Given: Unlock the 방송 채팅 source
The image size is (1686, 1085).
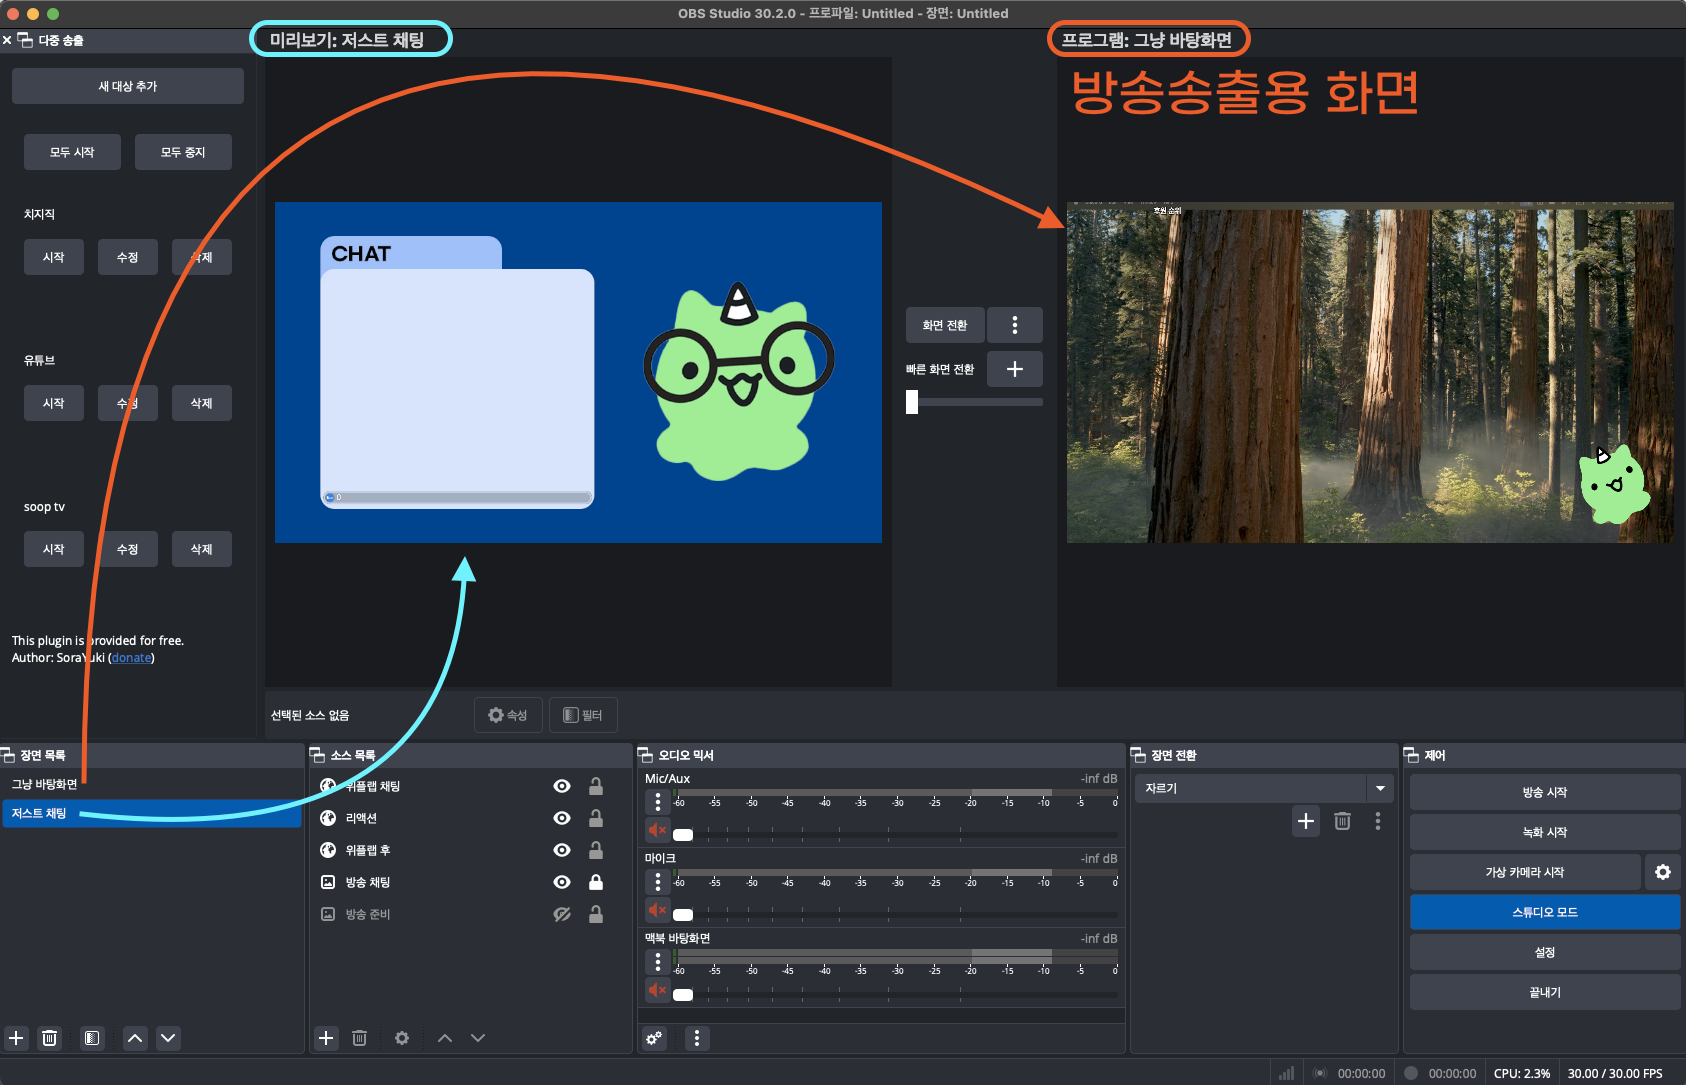Looking at the screenshot, I should pyautogui.click(x=596, y=882).
